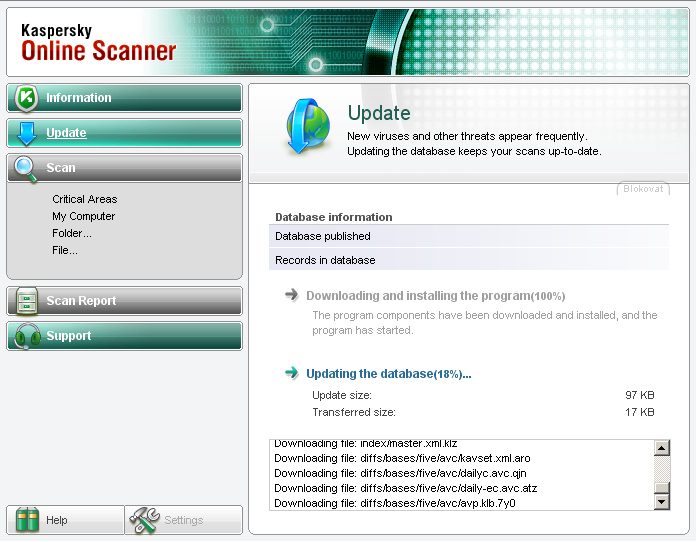Select log line daily-ec.avc.atz
The image size is (696, 542).
[406, 488]
